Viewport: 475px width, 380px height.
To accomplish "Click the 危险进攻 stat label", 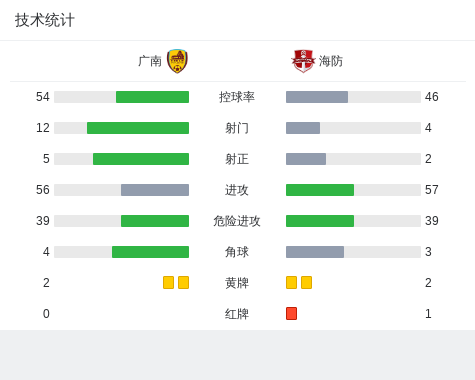I will [237, 221].
